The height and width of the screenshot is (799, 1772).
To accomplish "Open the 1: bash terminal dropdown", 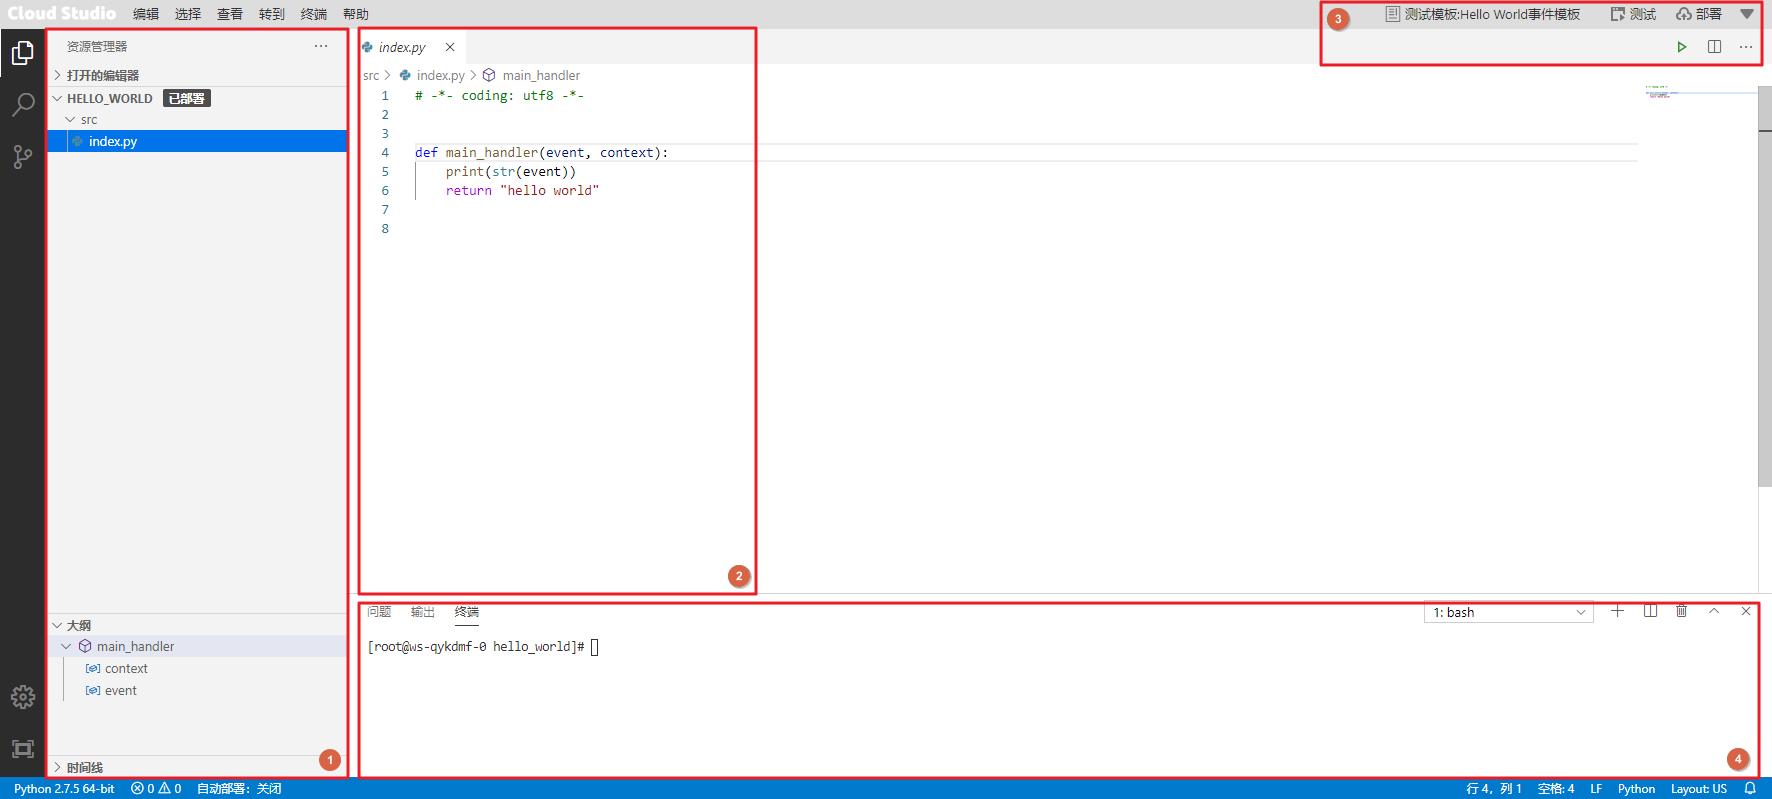I will point(1508,612).
